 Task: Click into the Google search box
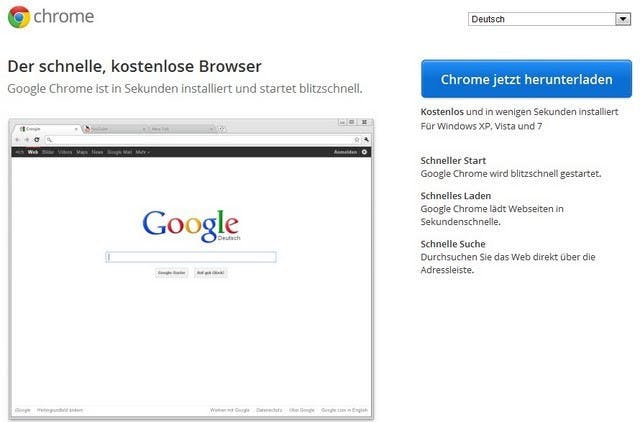click(191, 257)
